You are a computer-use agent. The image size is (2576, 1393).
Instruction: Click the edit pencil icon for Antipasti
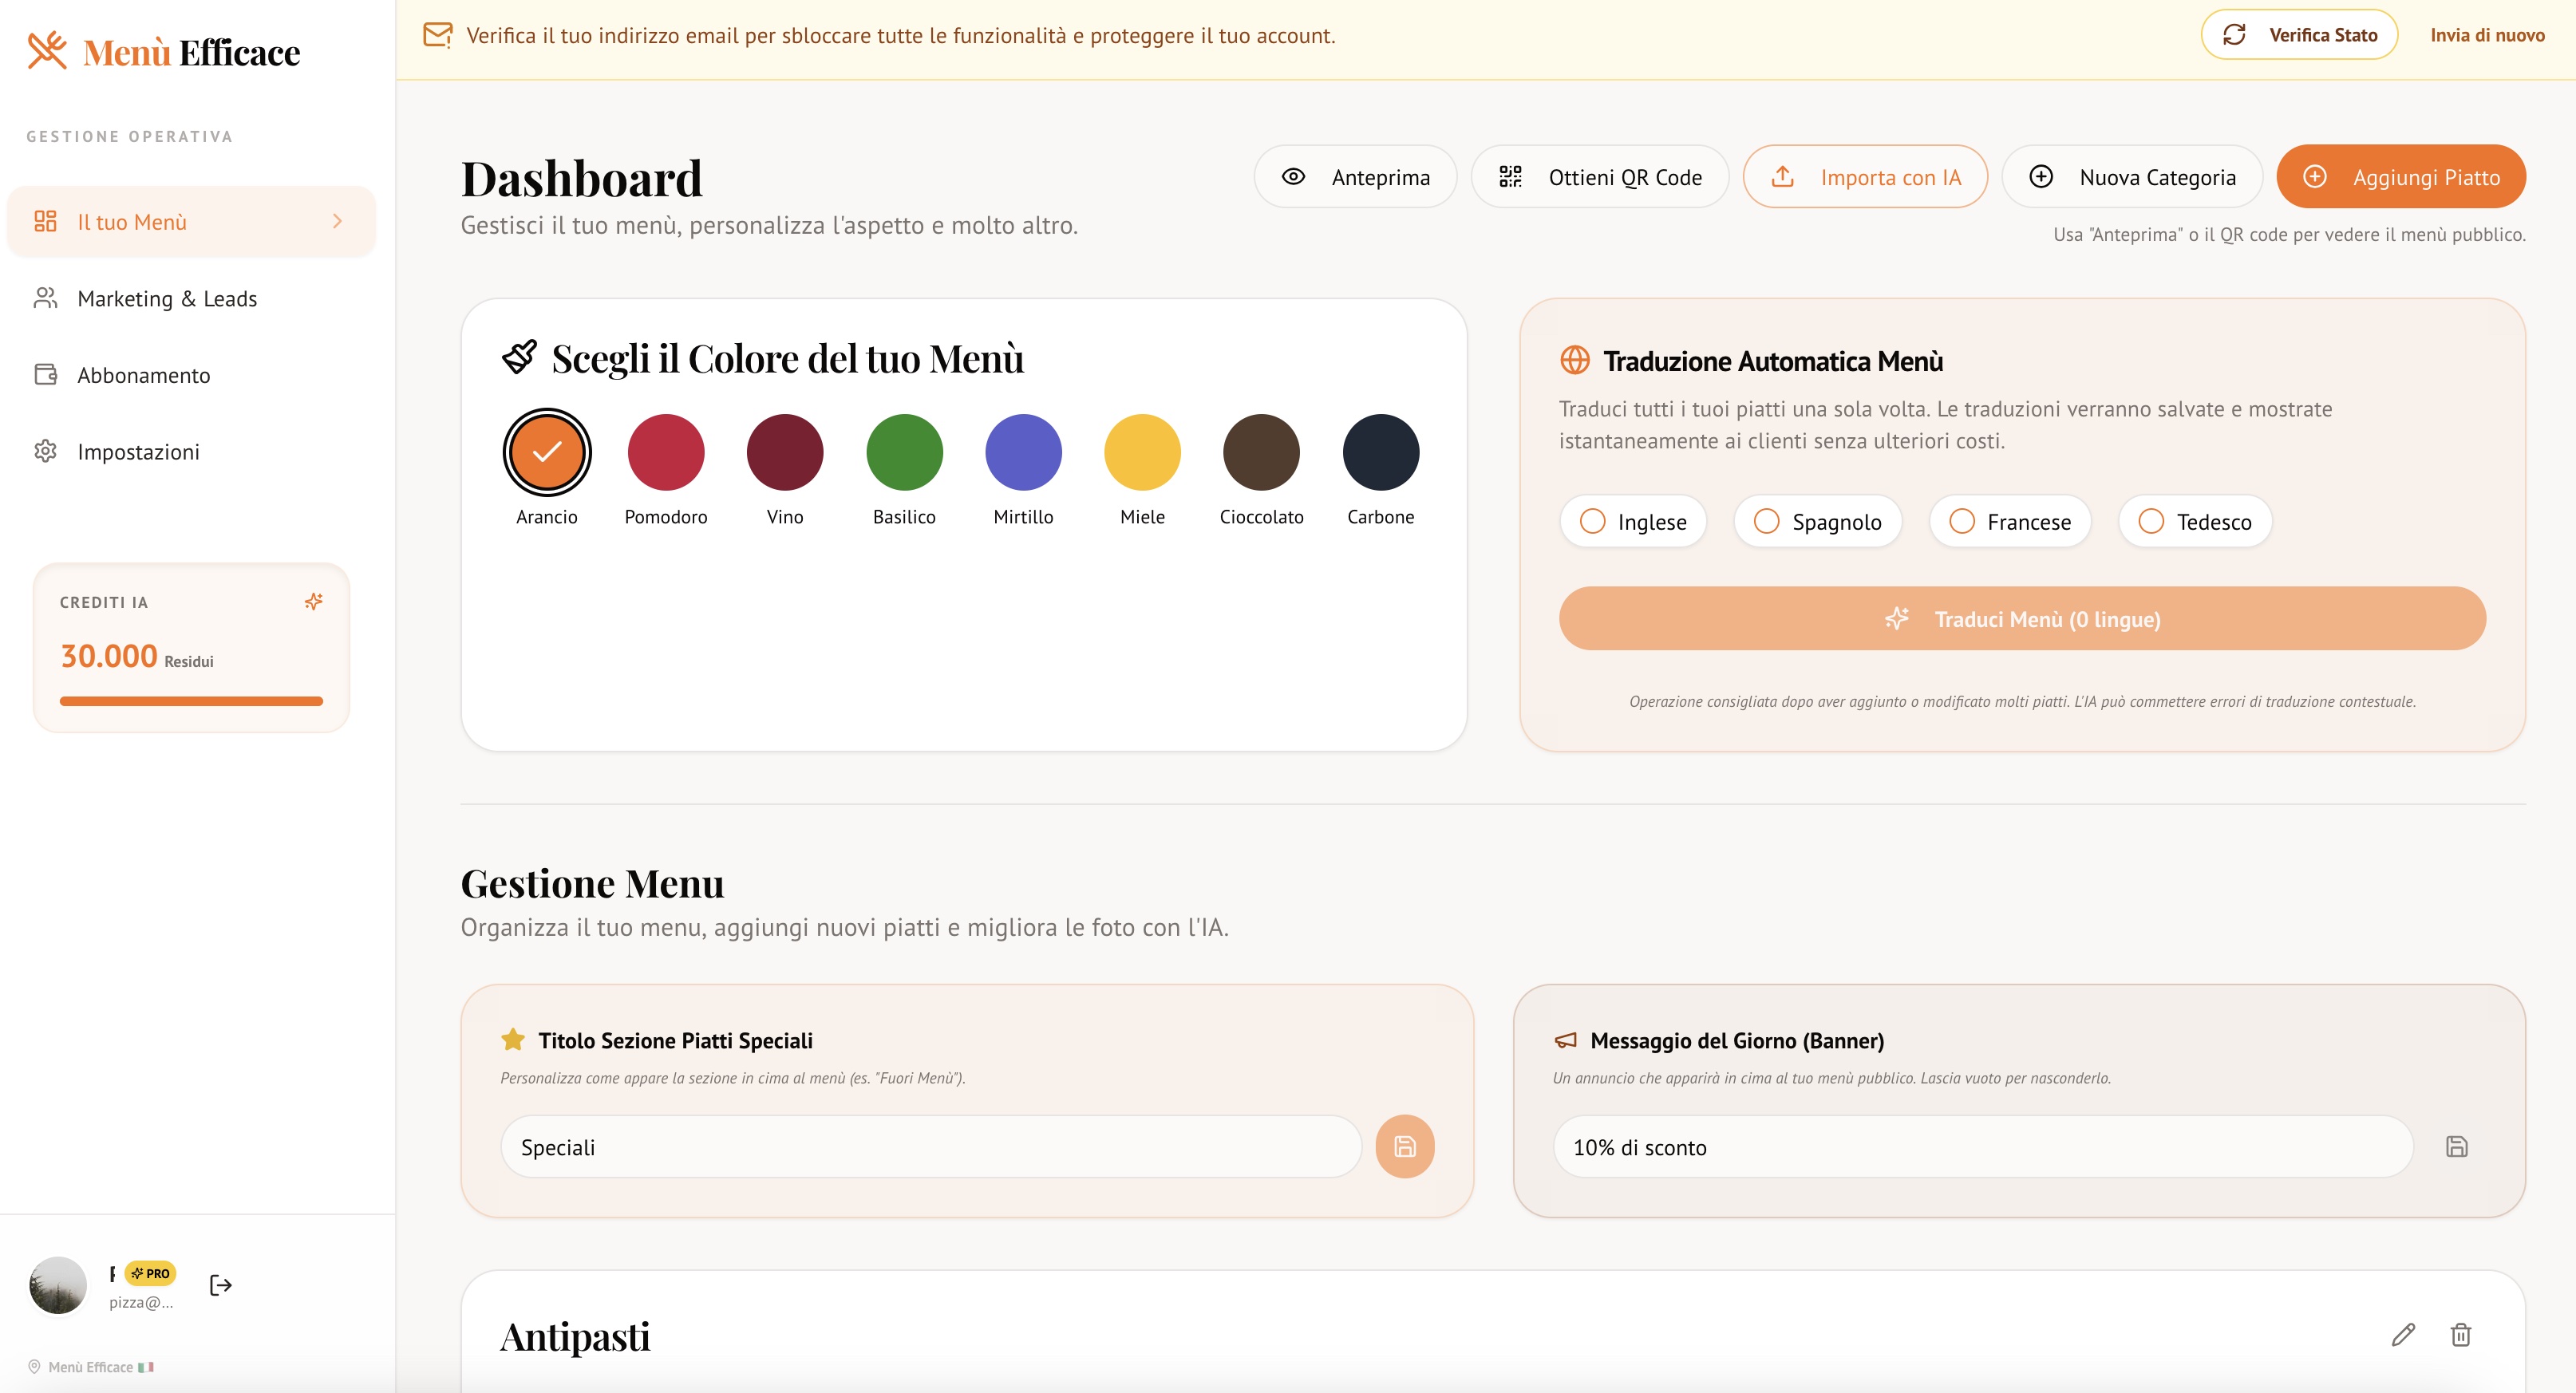(2403, 1335)
